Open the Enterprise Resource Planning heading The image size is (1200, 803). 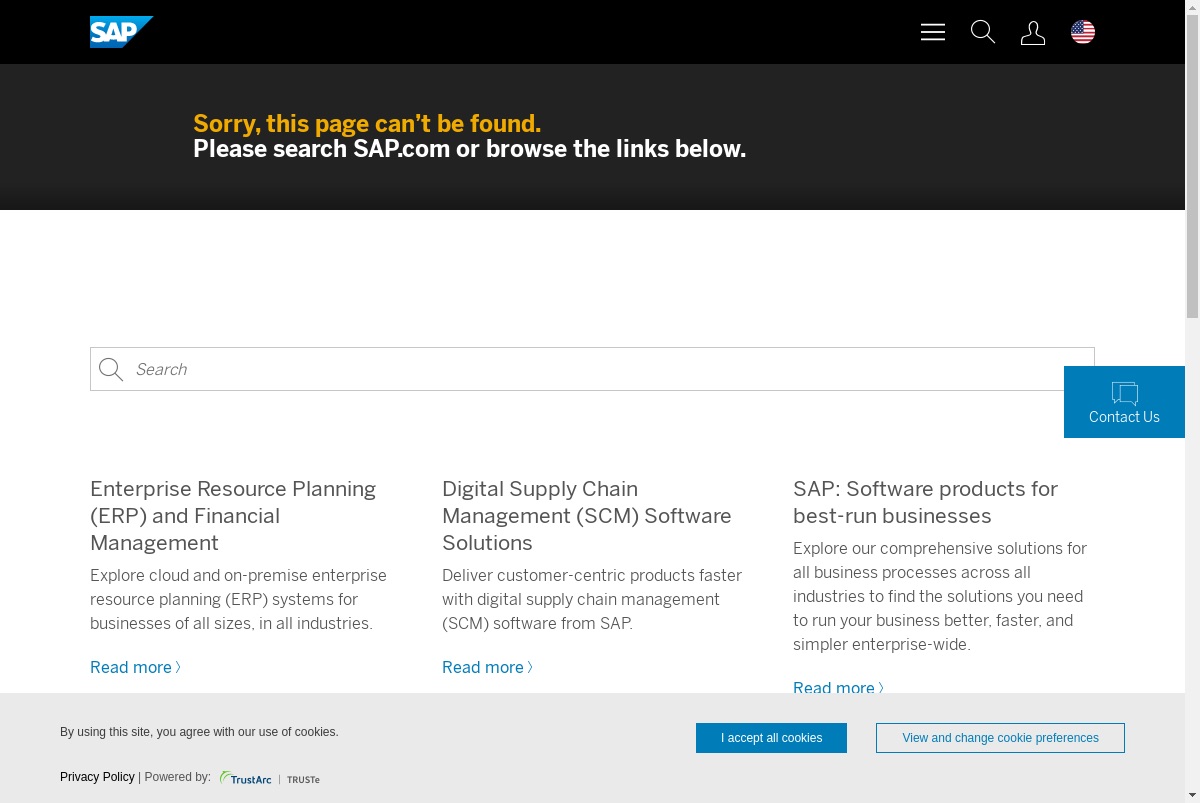233,516
